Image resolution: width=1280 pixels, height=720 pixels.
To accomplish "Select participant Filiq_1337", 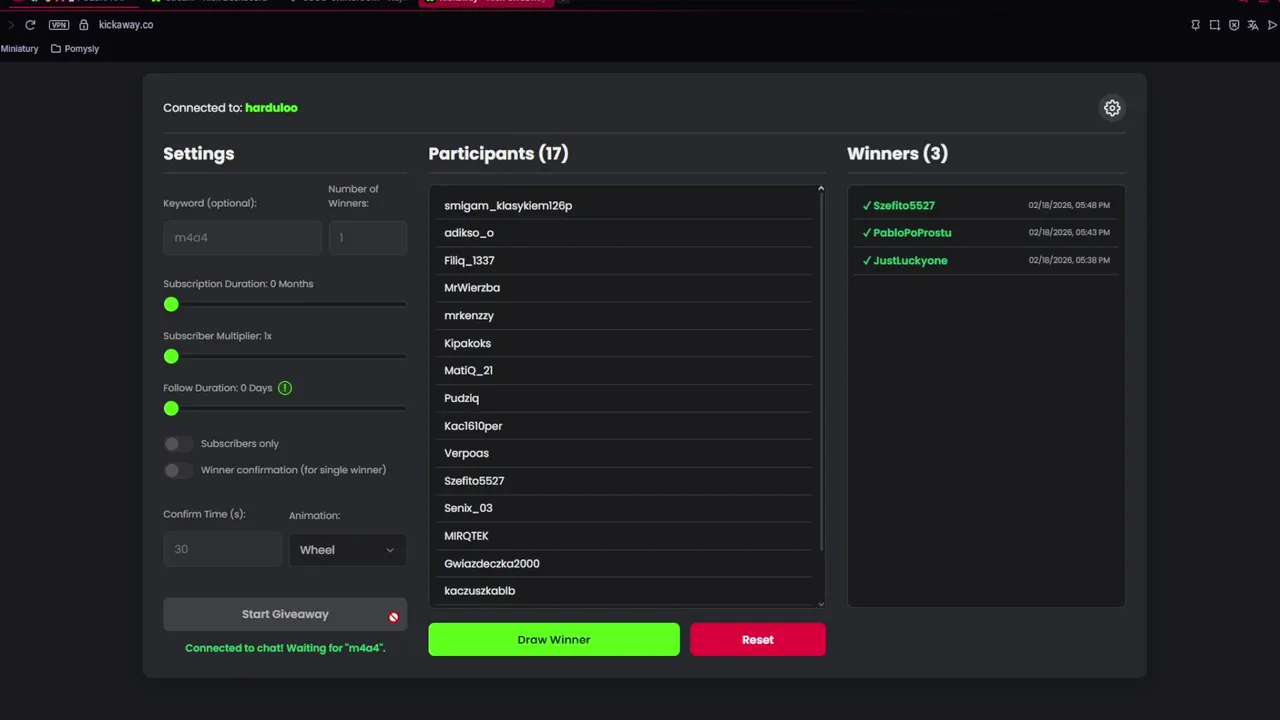I will [626, 261].
